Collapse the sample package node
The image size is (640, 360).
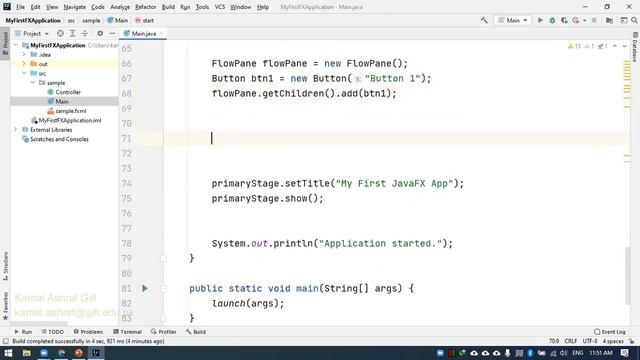33,83
